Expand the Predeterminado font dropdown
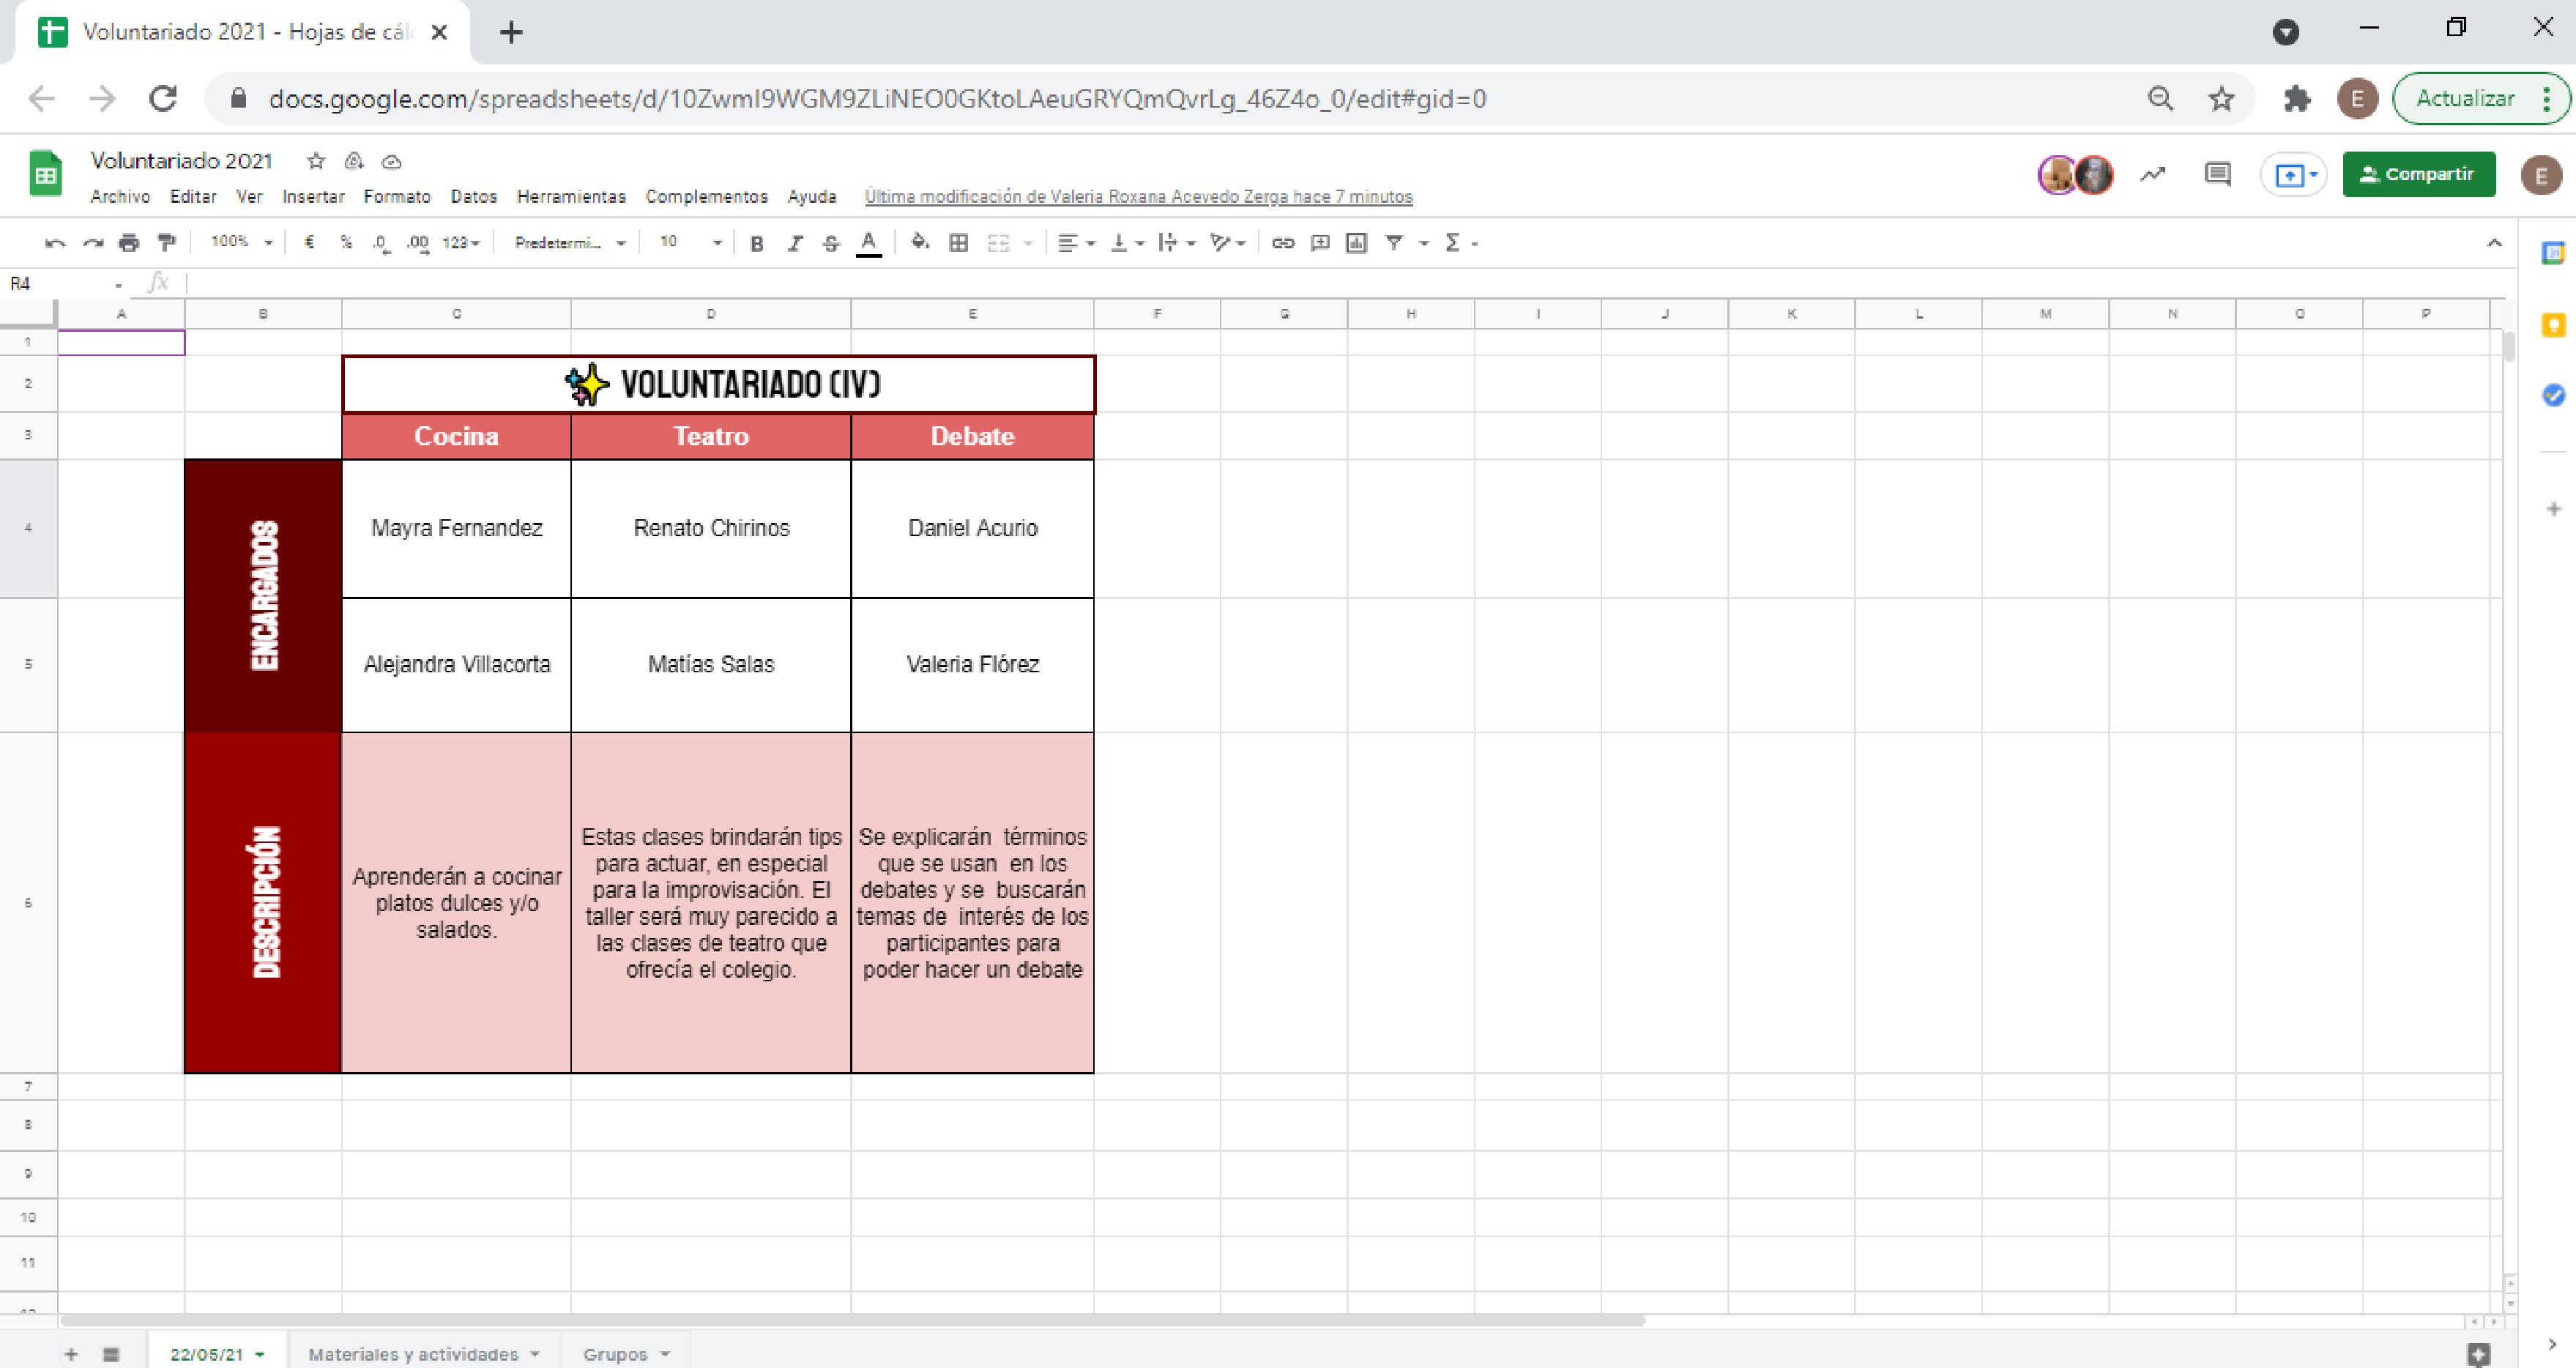The height and width of the screenshot is (1368, 2576). pos(570,242)
